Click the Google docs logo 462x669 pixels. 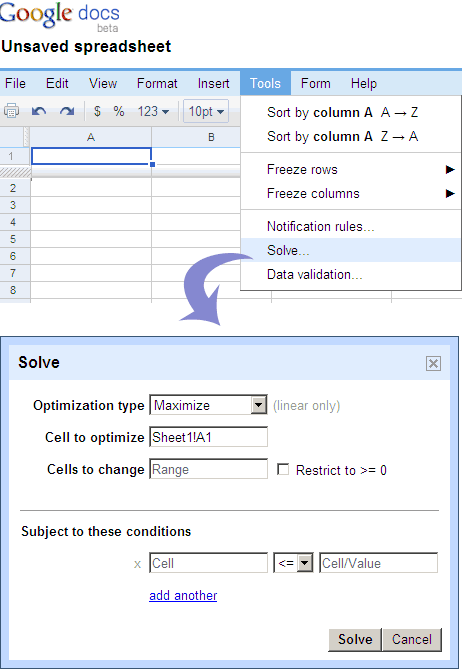point(60,16)
